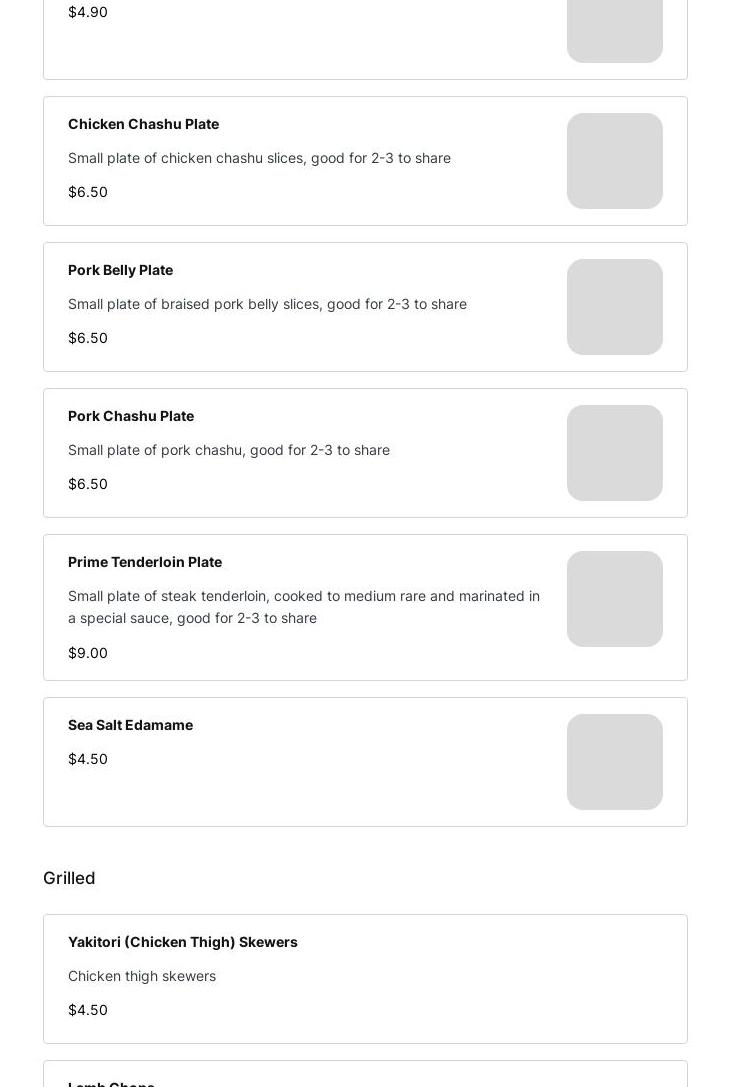This screenshot has height=1087, width=730.
Task: Select the Chicken thigh skewers description
Action: point(142,976)
